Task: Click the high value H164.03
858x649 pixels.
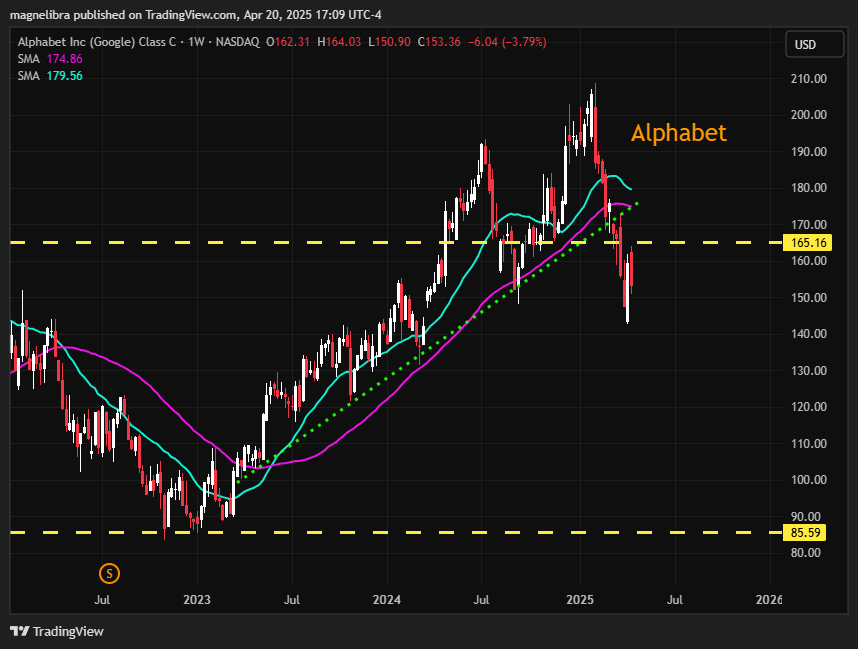Action: pos(339,42)
